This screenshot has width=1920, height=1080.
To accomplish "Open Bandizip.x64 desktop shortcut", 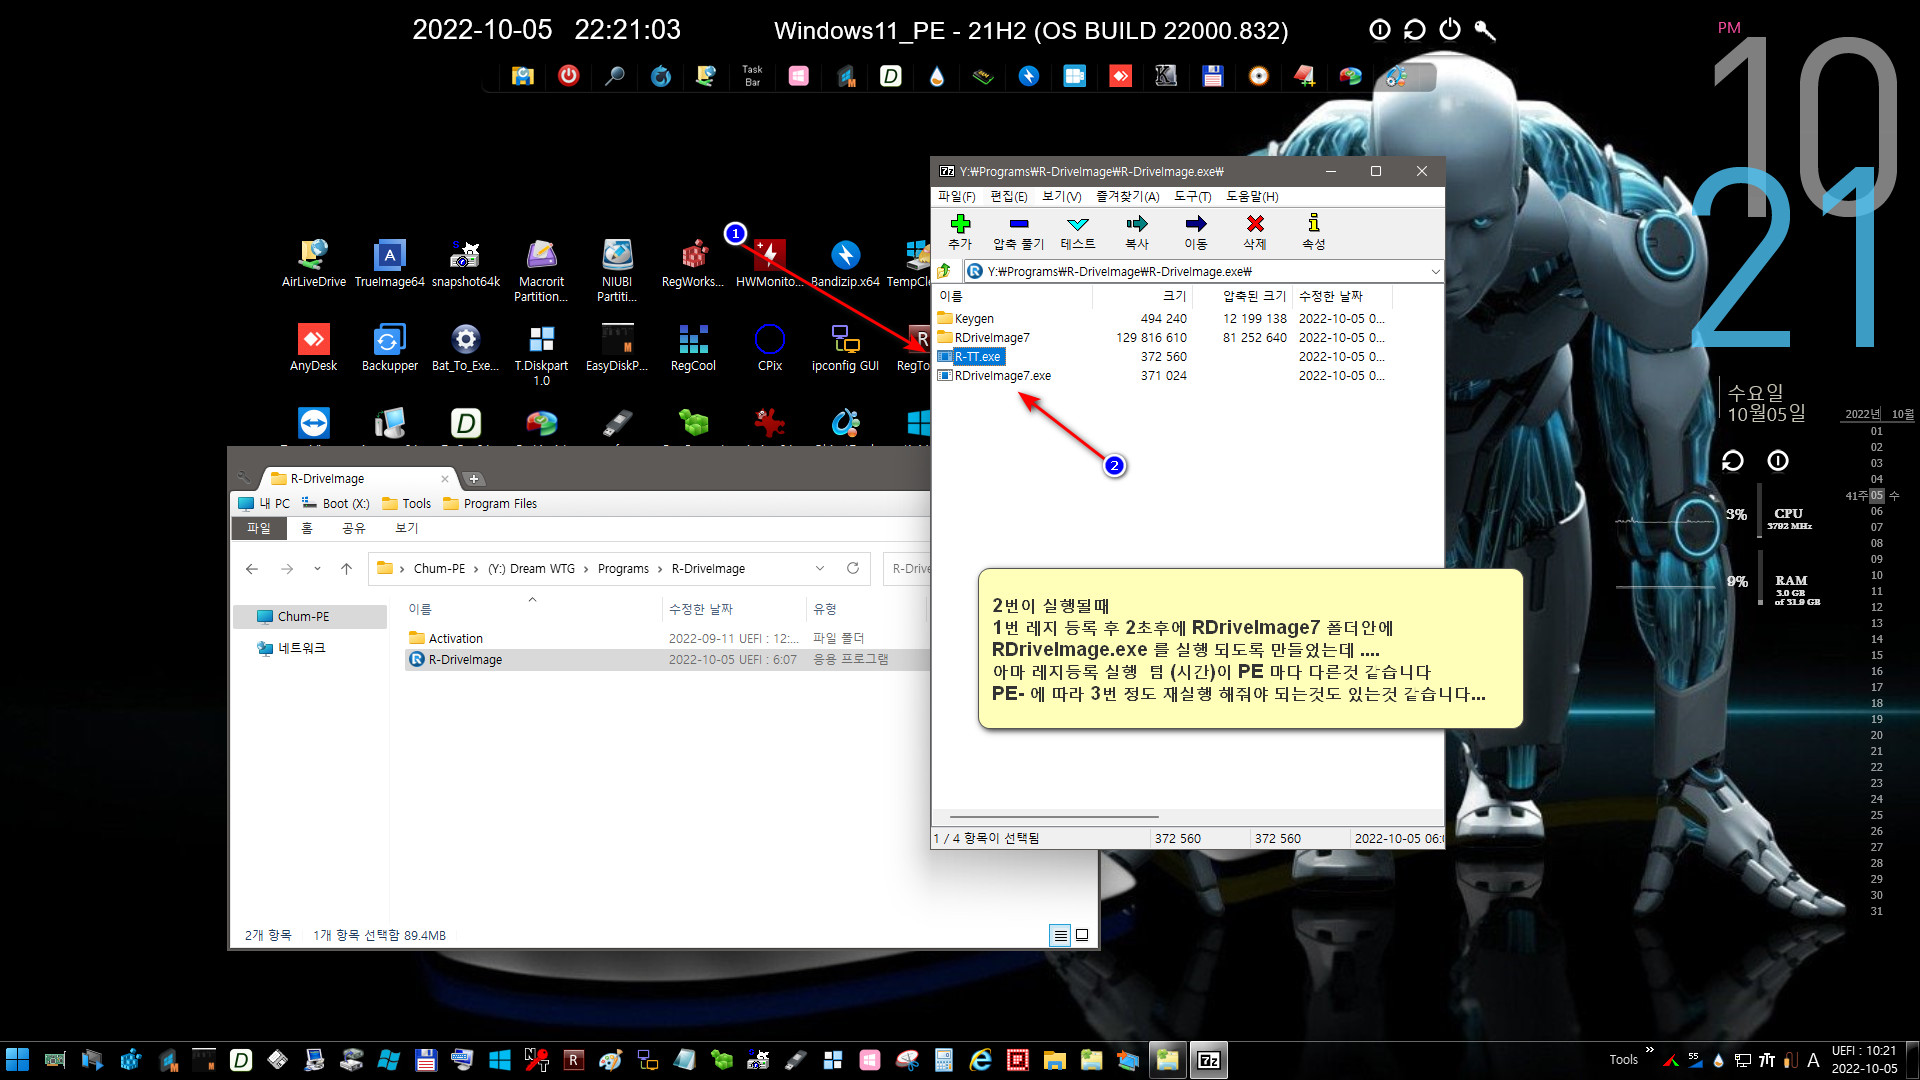I will [x=845, y=264].
